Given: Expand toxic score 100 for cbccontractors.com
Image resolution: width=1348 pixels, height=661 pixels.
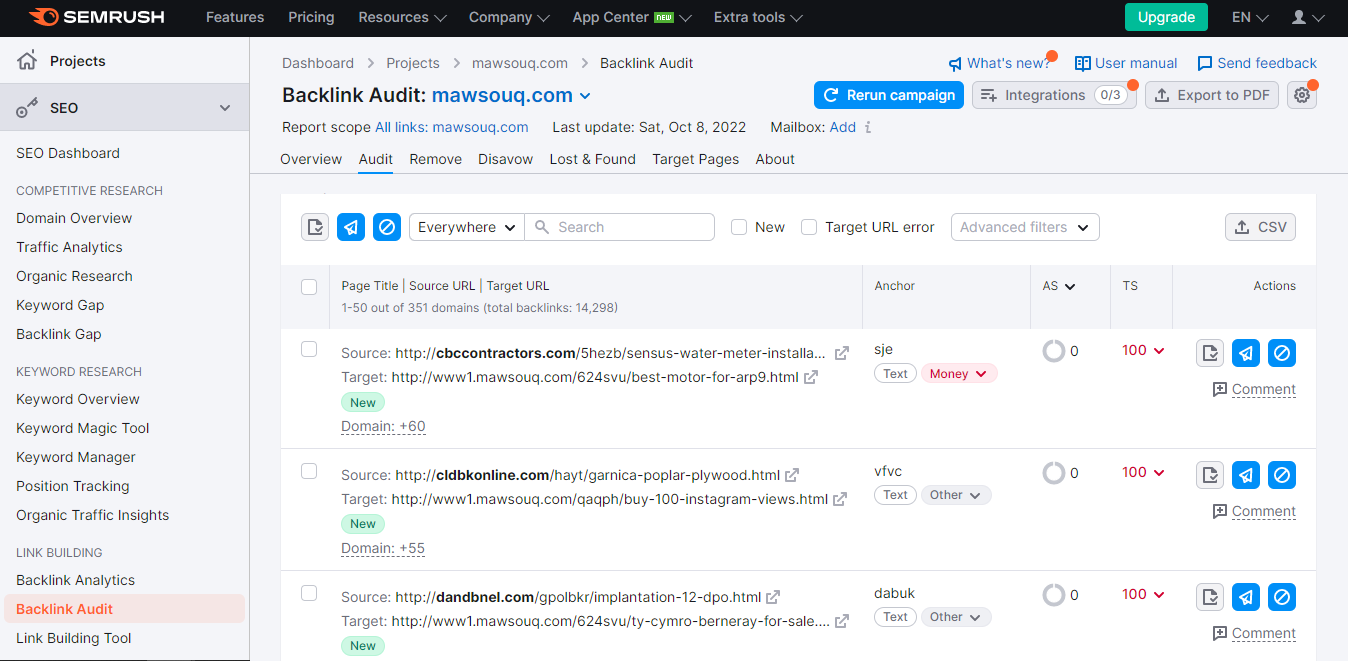Looking at the screenshot, I should pyautogui.click(x=1143, y=350).
